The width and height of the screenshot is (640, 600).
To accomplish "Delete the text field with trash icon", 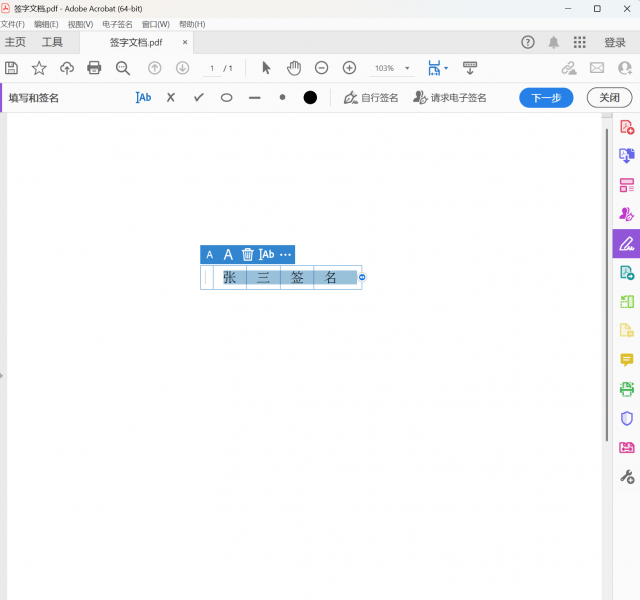I will pos(248,255).
